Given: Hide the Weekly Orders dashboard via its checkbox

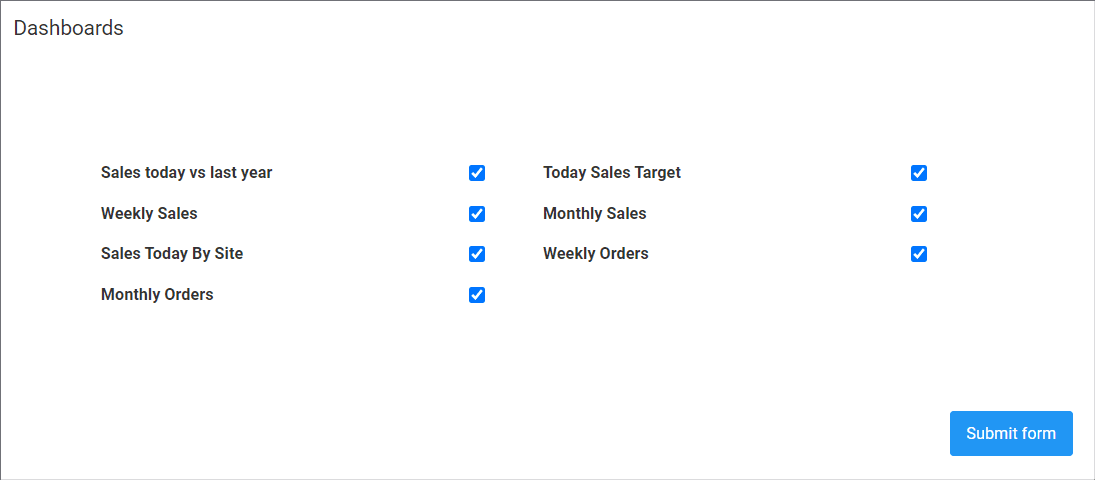Looking at the screenshot, I should coord(919,254).
